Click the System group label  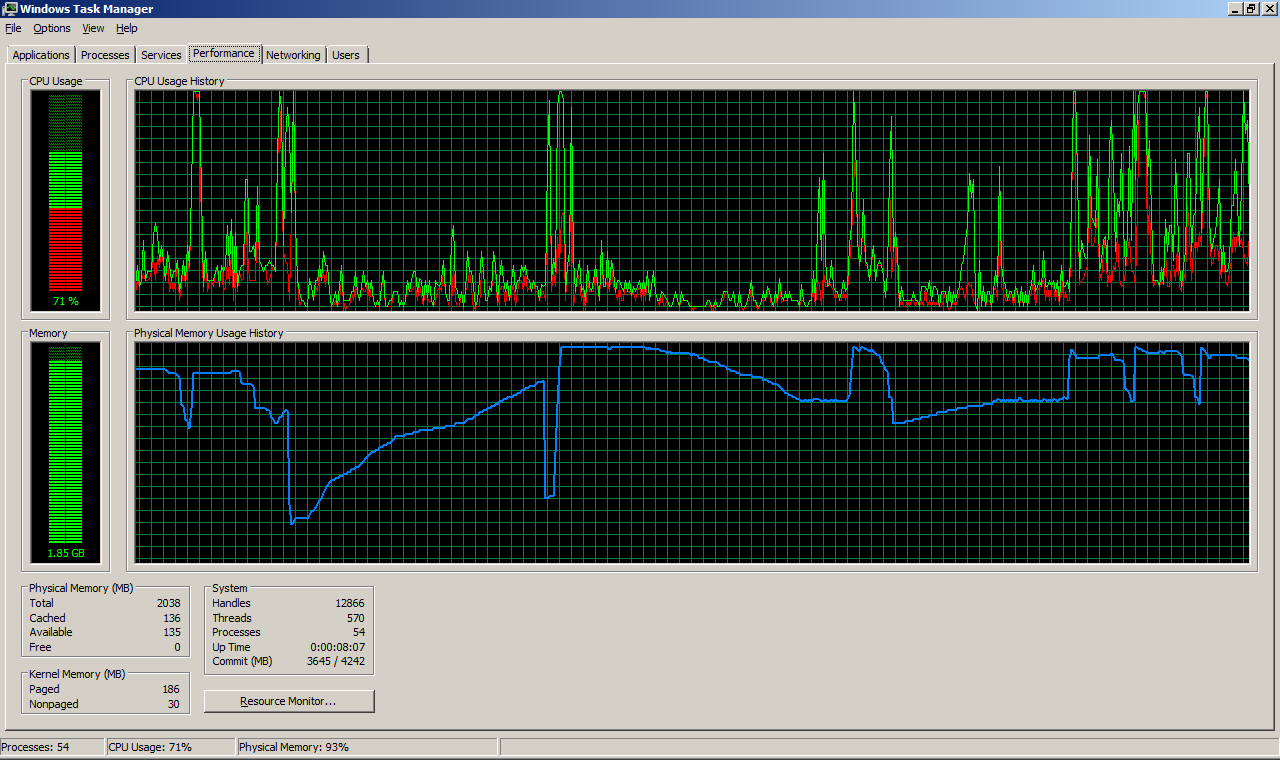pos(230,588)
